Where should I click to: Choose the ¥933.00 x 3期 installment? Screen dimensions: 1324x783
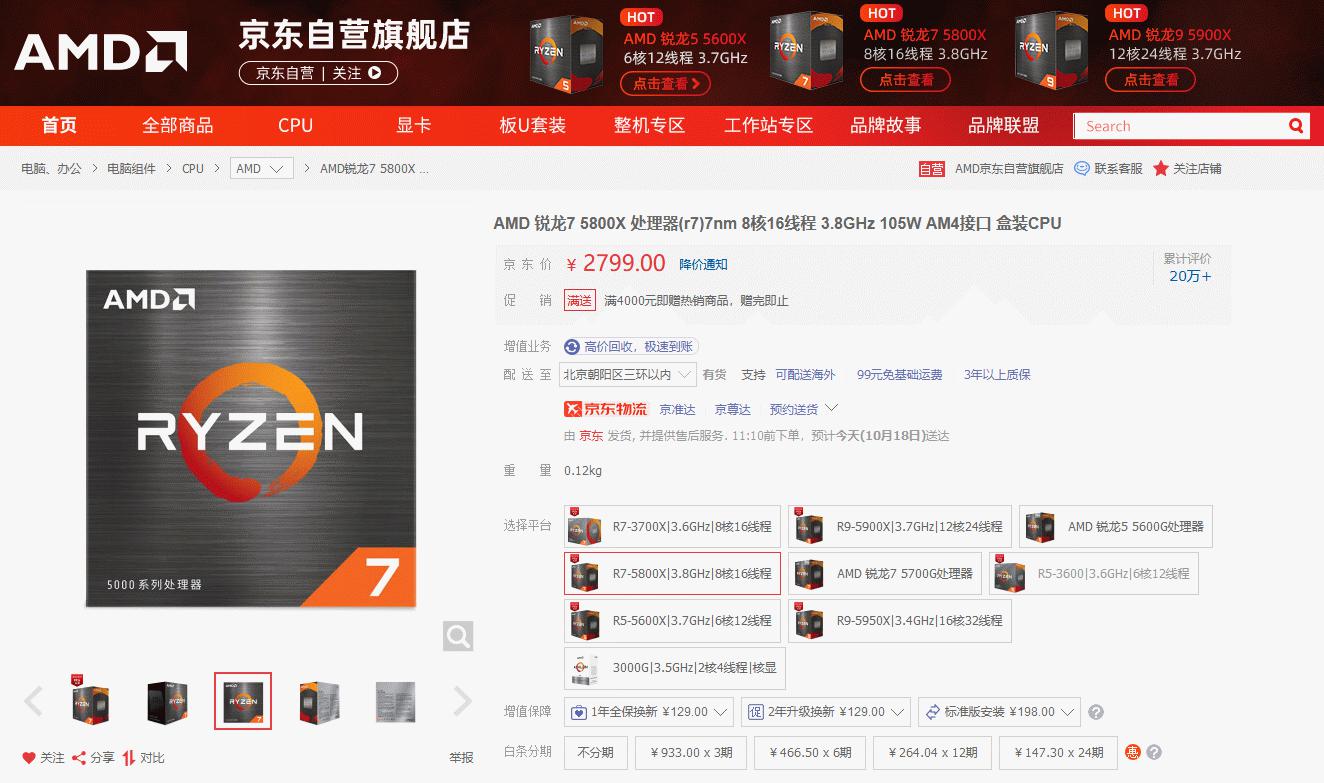(692, 752)
